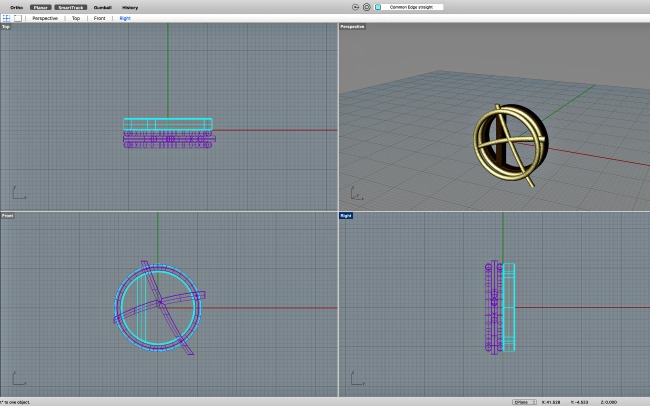The width and height of the screenshot is (650, 406).
Task: Toggle History recording
Action: [x=130, y=7]
